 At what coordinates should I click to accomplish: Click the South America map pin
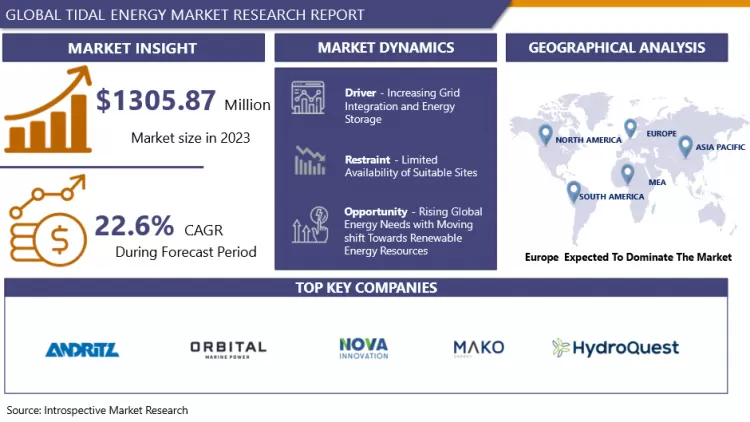click(573, 191)
